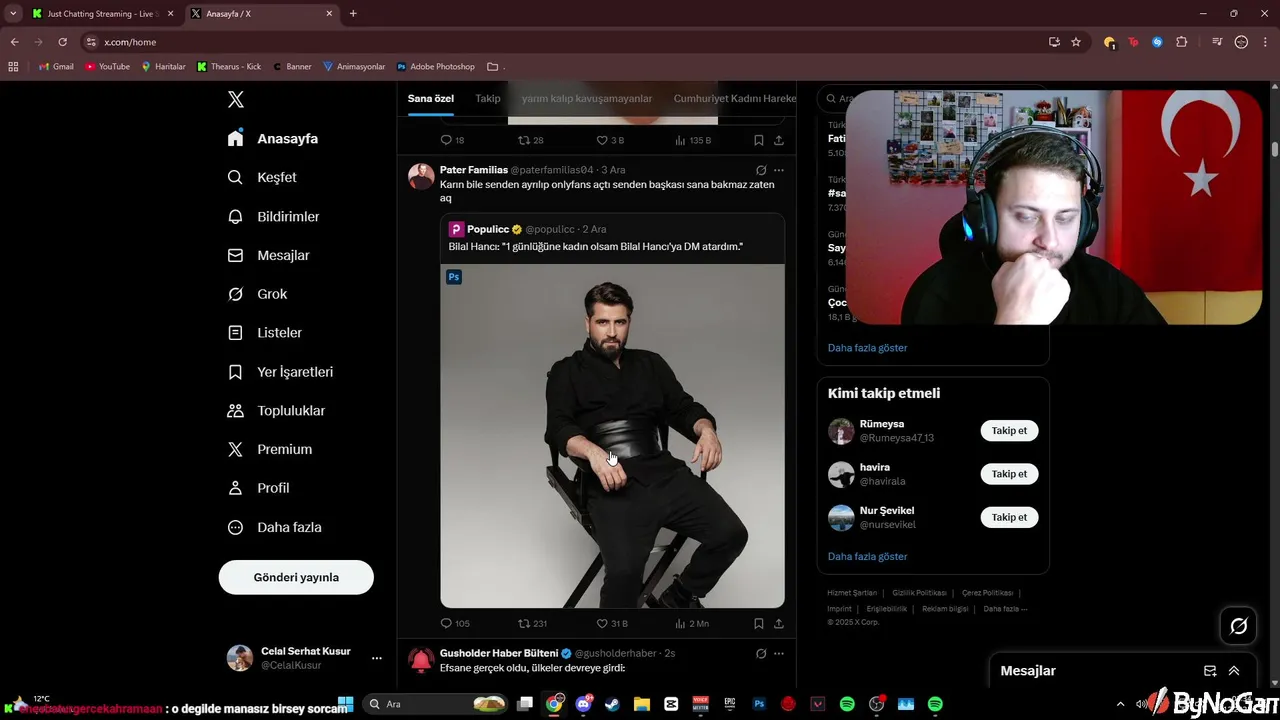Image resolution: width=1280 pixels, height=720 pixels.
Task: Open Steam from the taskbar
Action: point(612,704)
